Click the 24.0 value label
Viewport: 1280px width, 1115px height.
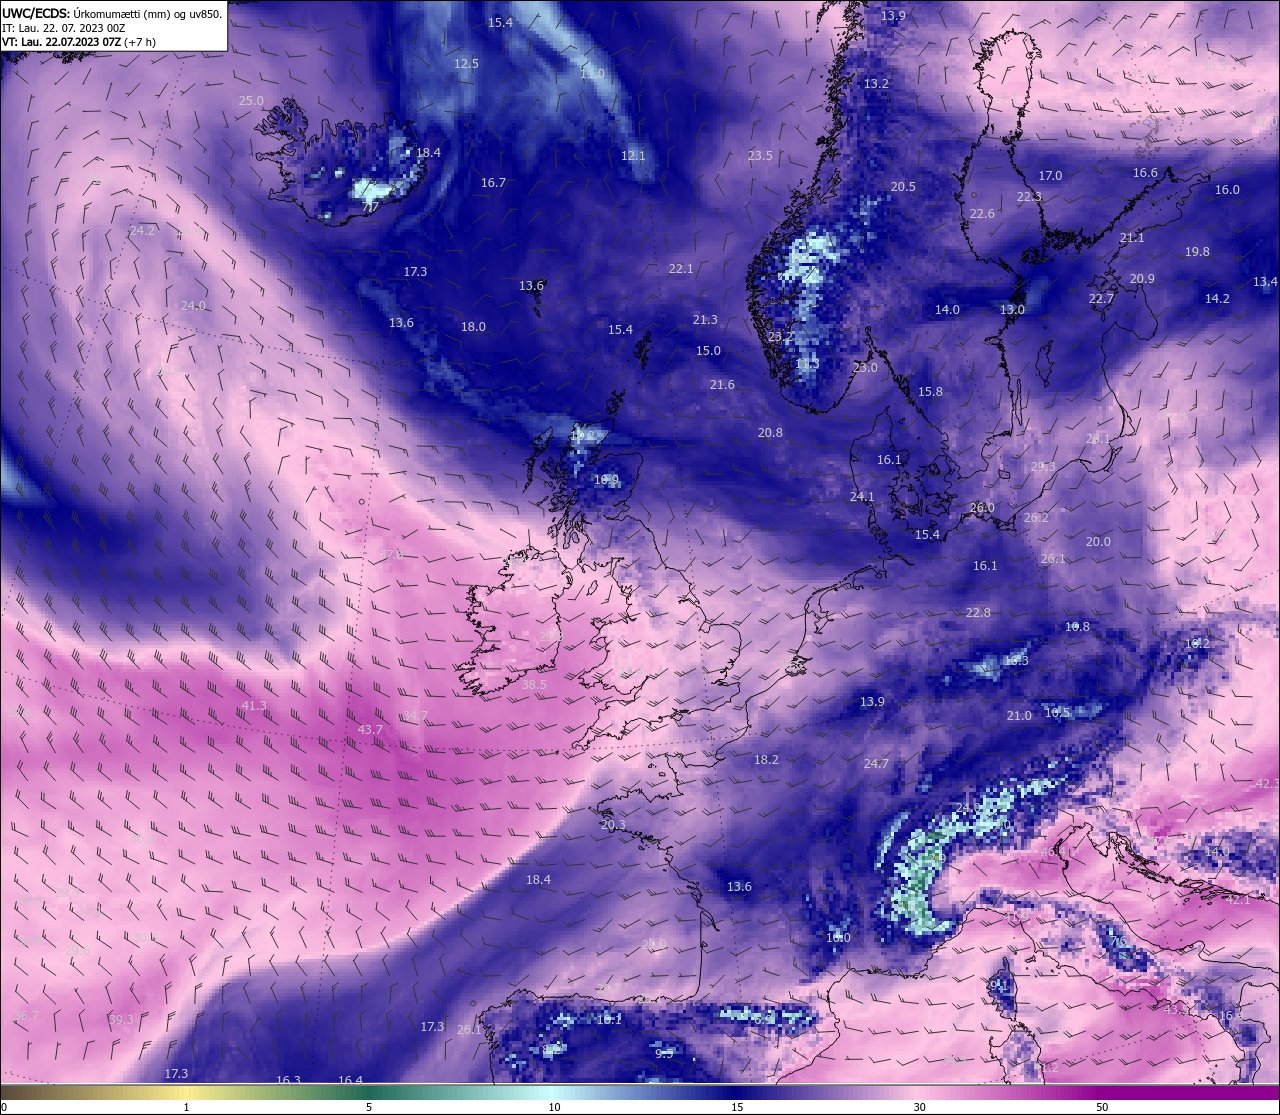point(193,306)
